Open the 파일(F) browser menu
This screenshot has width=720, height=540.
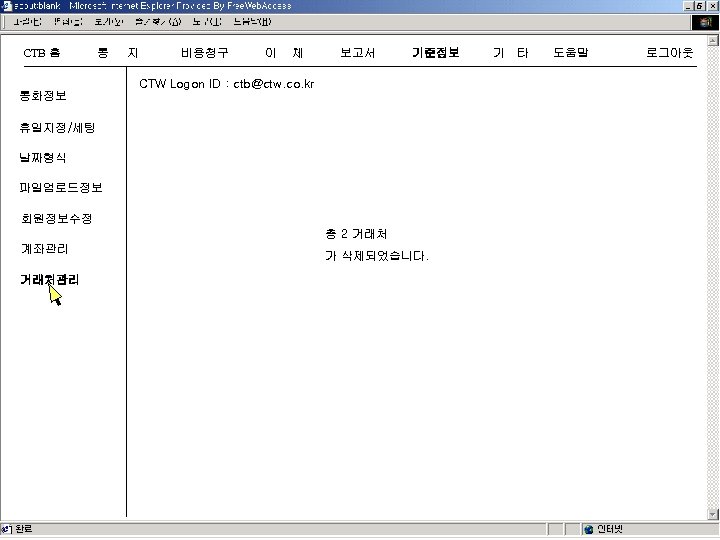tap(27, 22)
